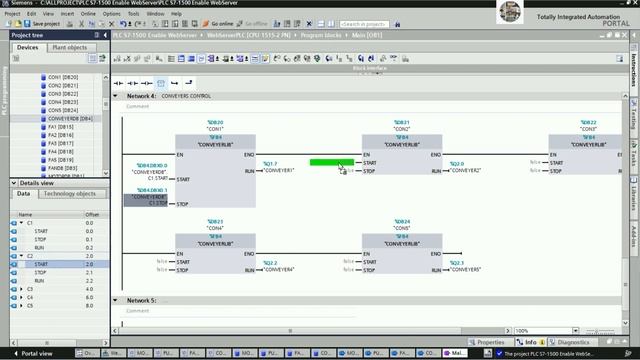Screen dimensions: 640x360
Task: Select CONVEYERDB [DB4] in the project tree
Action: [x=70, y=118]
